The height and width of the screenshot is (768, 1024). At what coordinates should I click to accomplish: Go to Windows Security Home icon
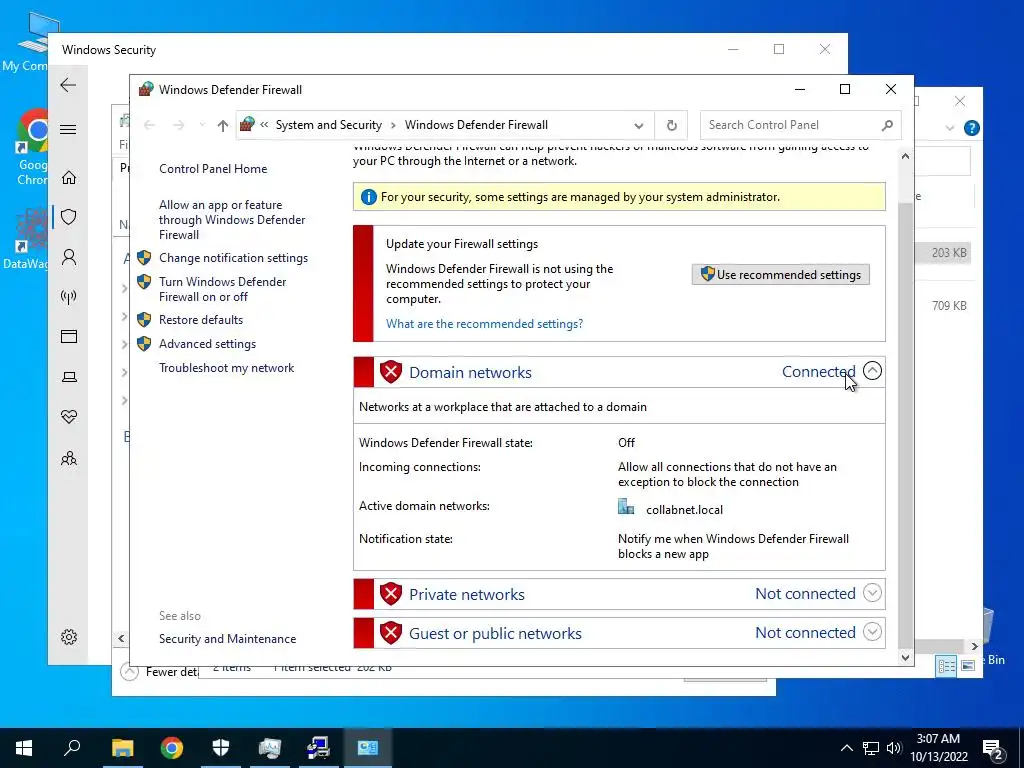(69, 178)
